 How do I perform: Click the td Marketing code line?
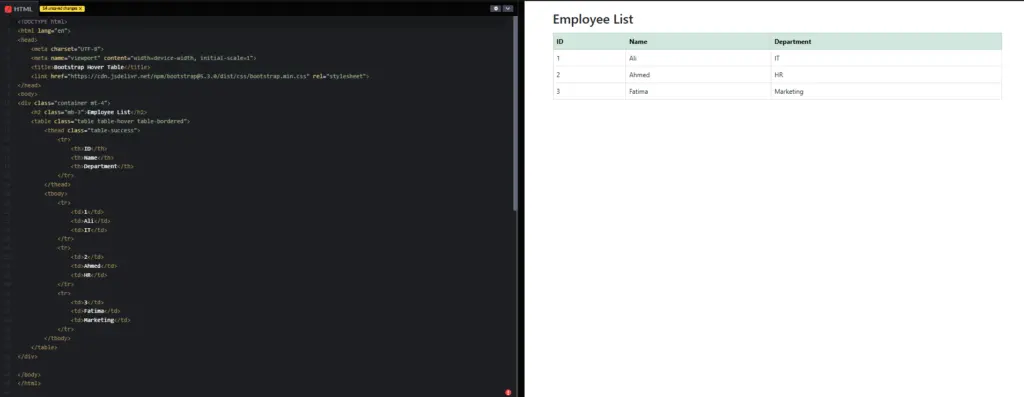click(x=101, y=321)
